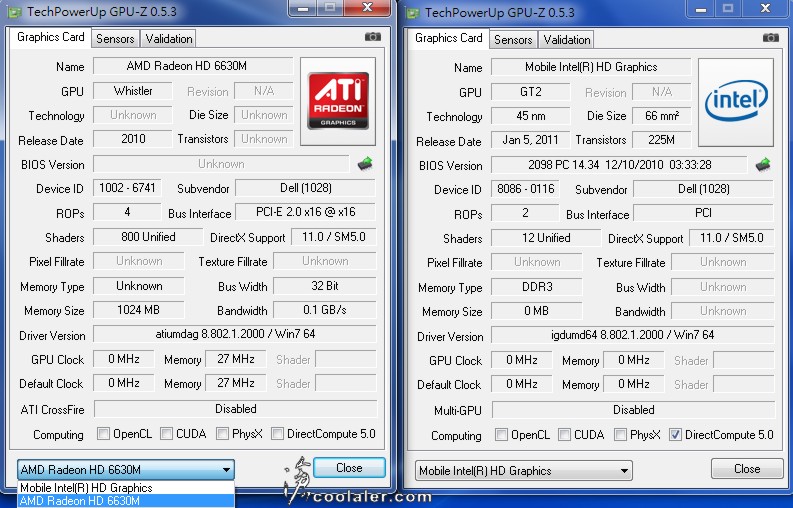Switch to Sensors tab in left window

point(115,39)
